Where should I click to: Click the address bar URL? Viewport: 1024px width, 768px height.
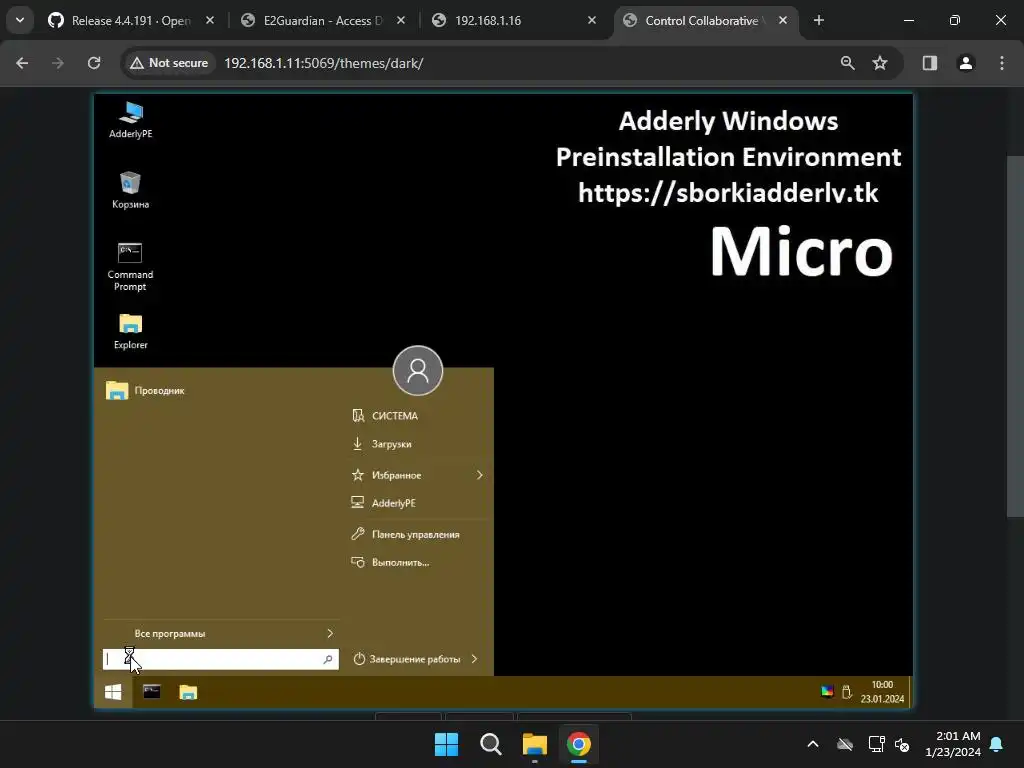tap(324, 63)
